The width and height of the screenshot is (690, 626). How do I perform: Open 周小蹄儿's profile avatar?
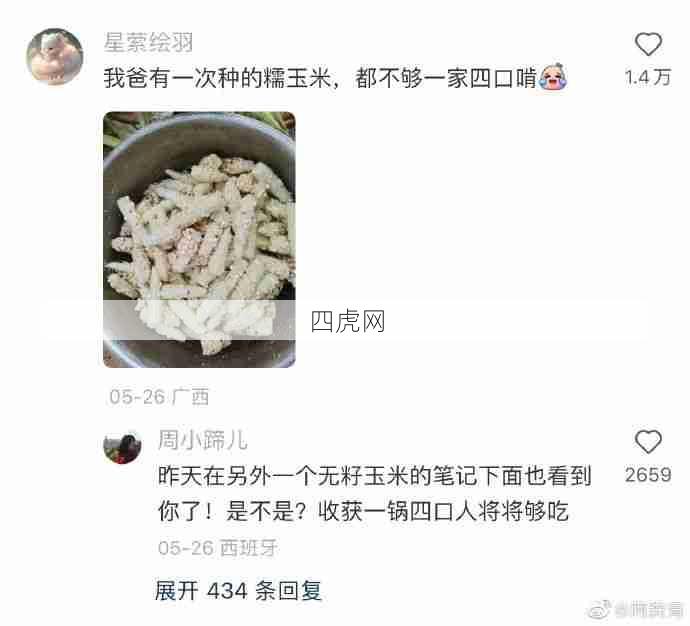coord(122,445)
